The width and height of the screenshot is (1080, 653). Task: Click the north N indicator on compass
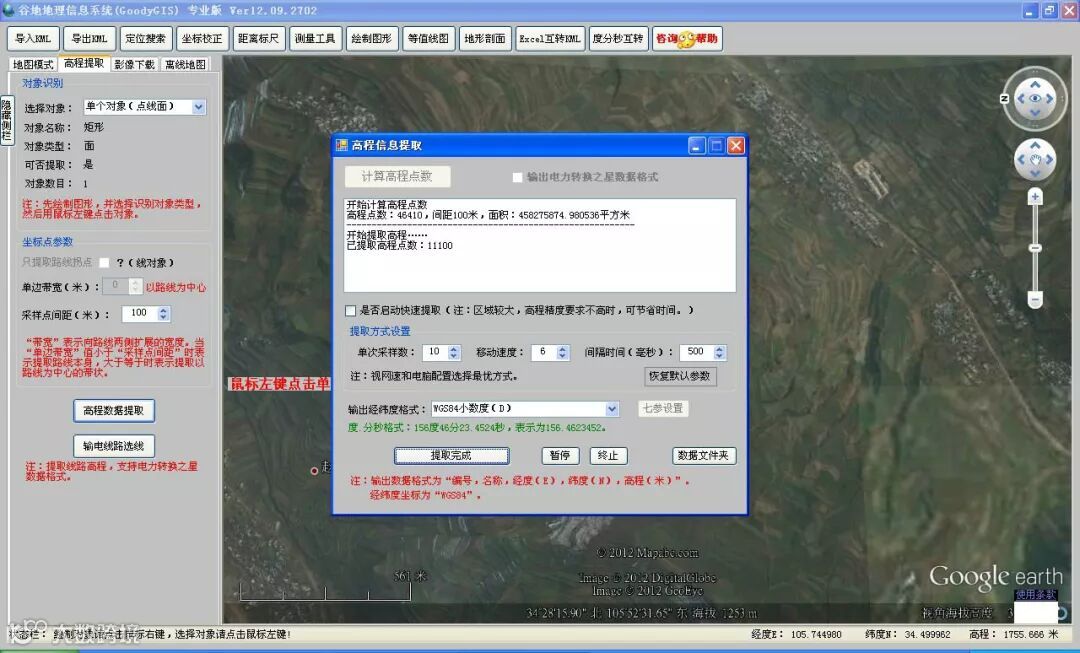[1005, 99]
